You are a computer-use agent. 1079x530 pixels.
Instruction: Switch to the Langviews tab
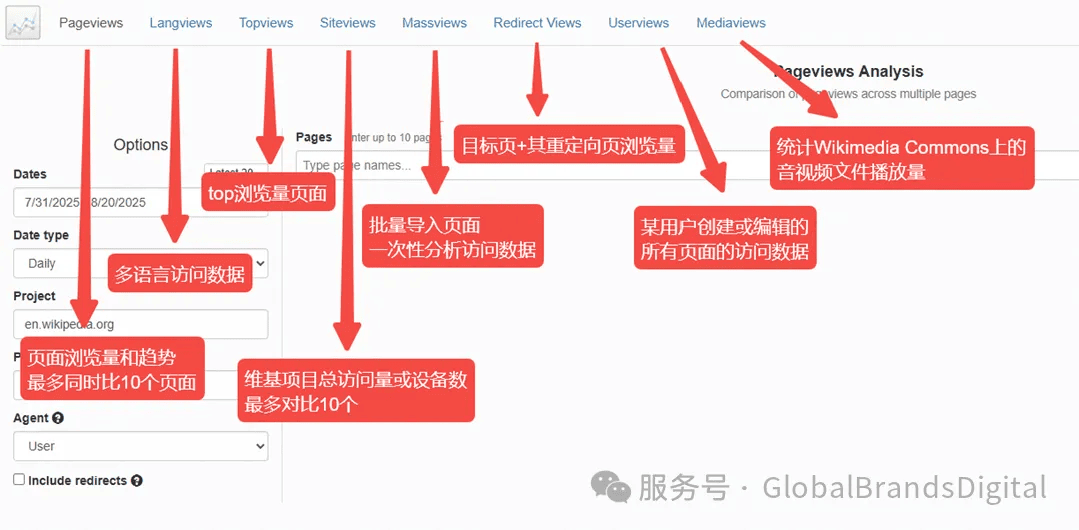(x=181, y=23)
